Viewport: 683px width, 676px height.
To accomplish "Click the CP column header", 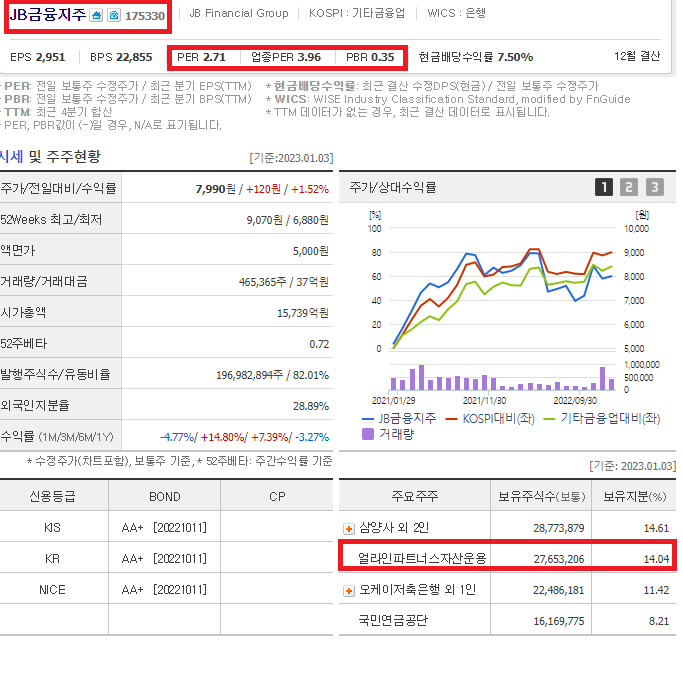I will tap(277, 497).
